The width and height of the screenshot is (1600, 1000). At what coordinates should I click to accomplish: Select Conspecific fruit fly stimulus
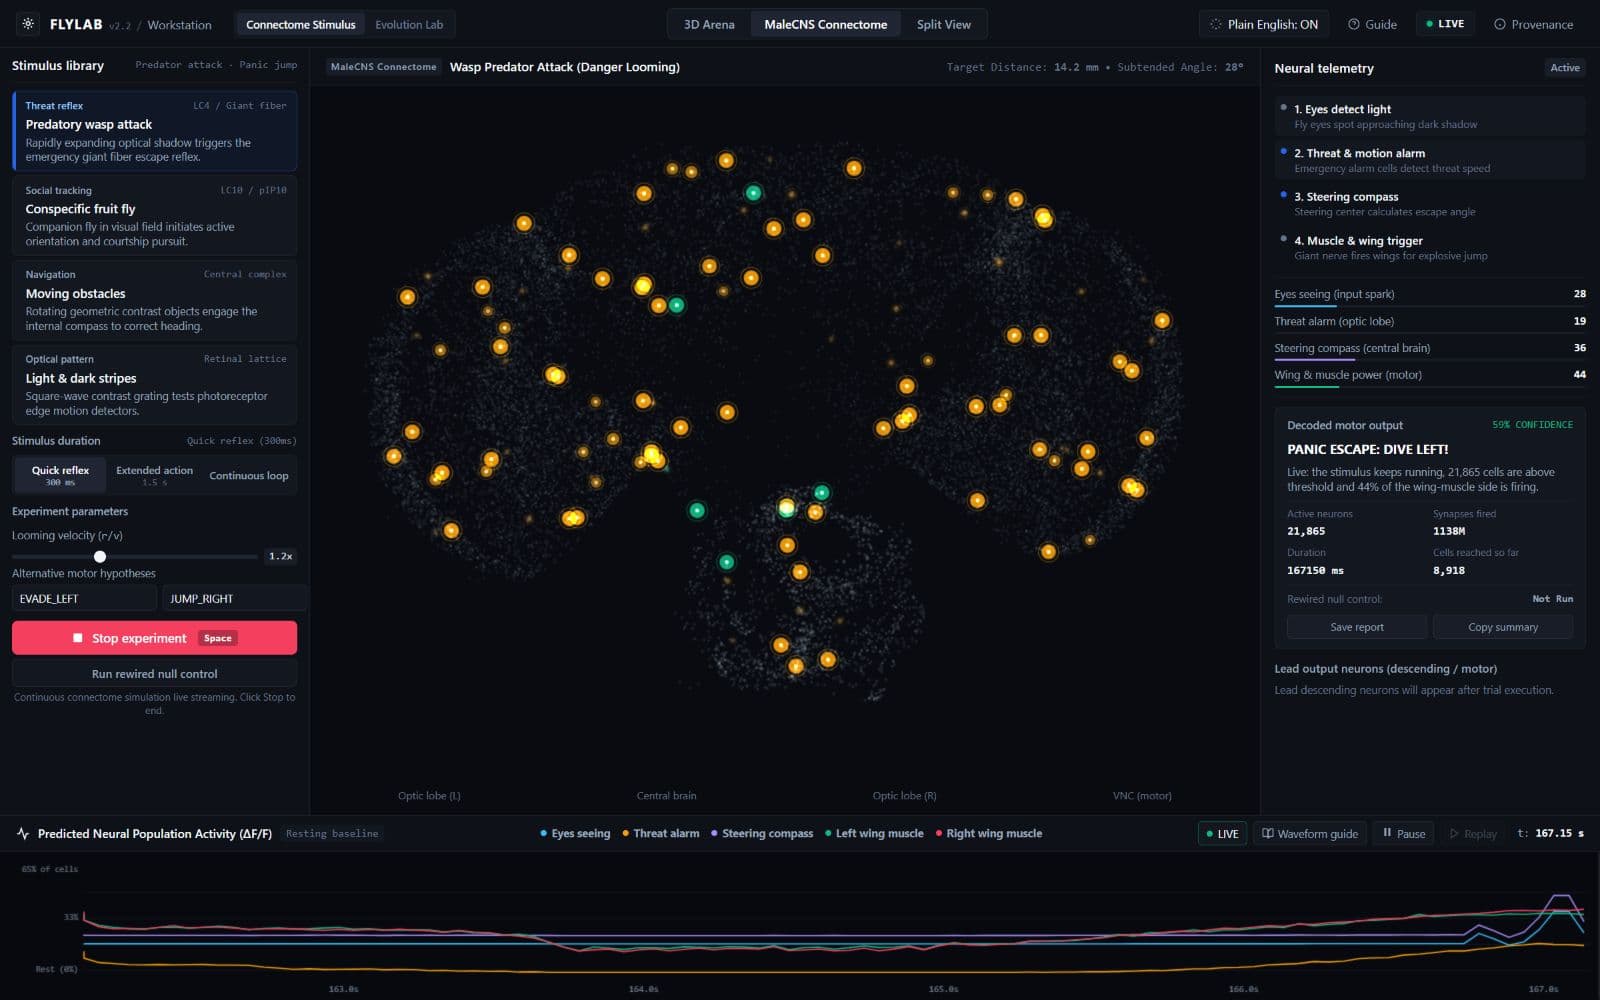click(x=154, y=215)
